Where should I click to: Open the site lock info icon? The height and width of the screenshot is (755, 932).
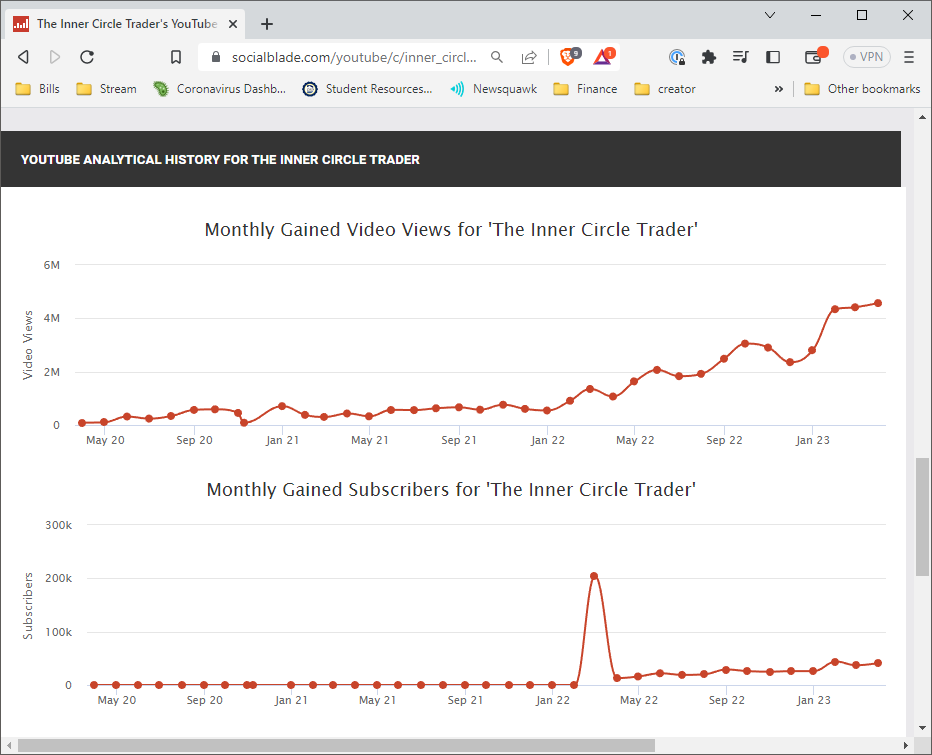[216, 57]
